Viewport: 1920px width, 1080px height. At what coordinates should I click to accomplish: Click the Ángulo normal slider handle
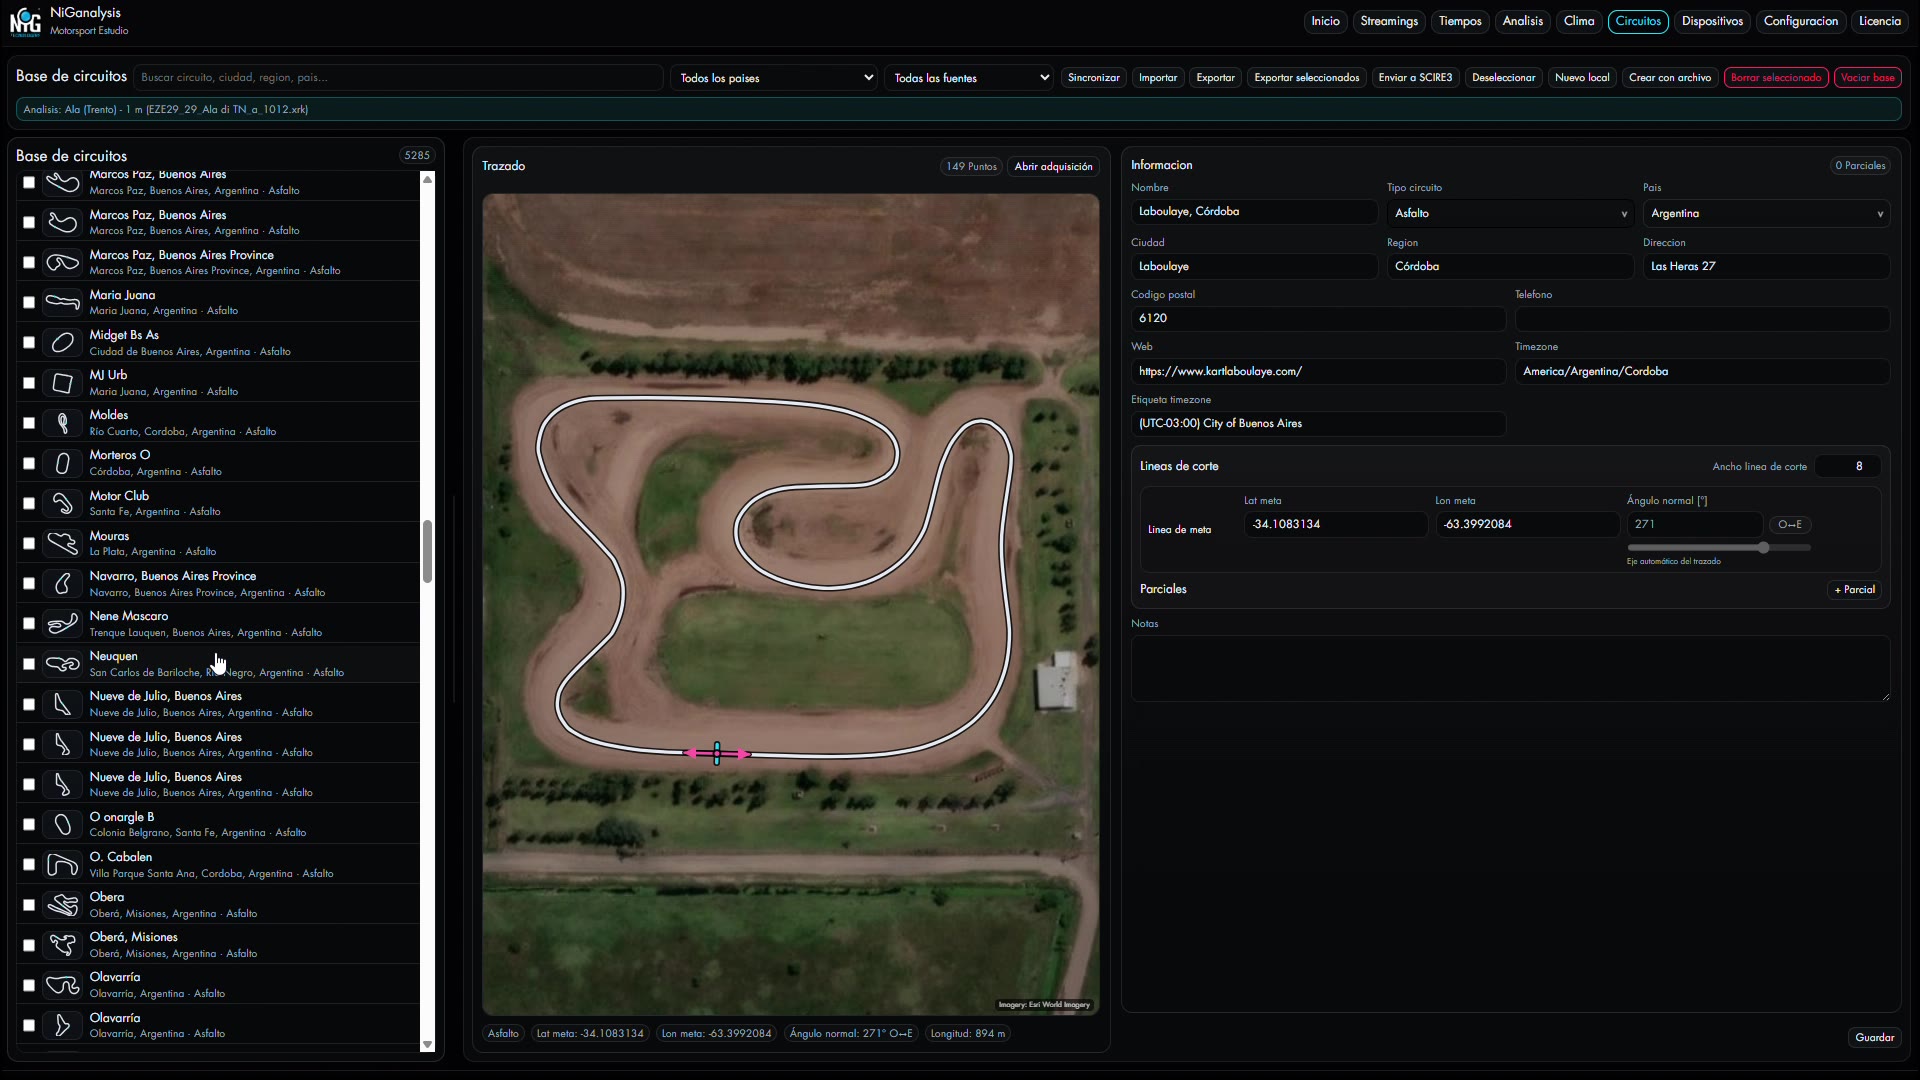pos(1764,547)
